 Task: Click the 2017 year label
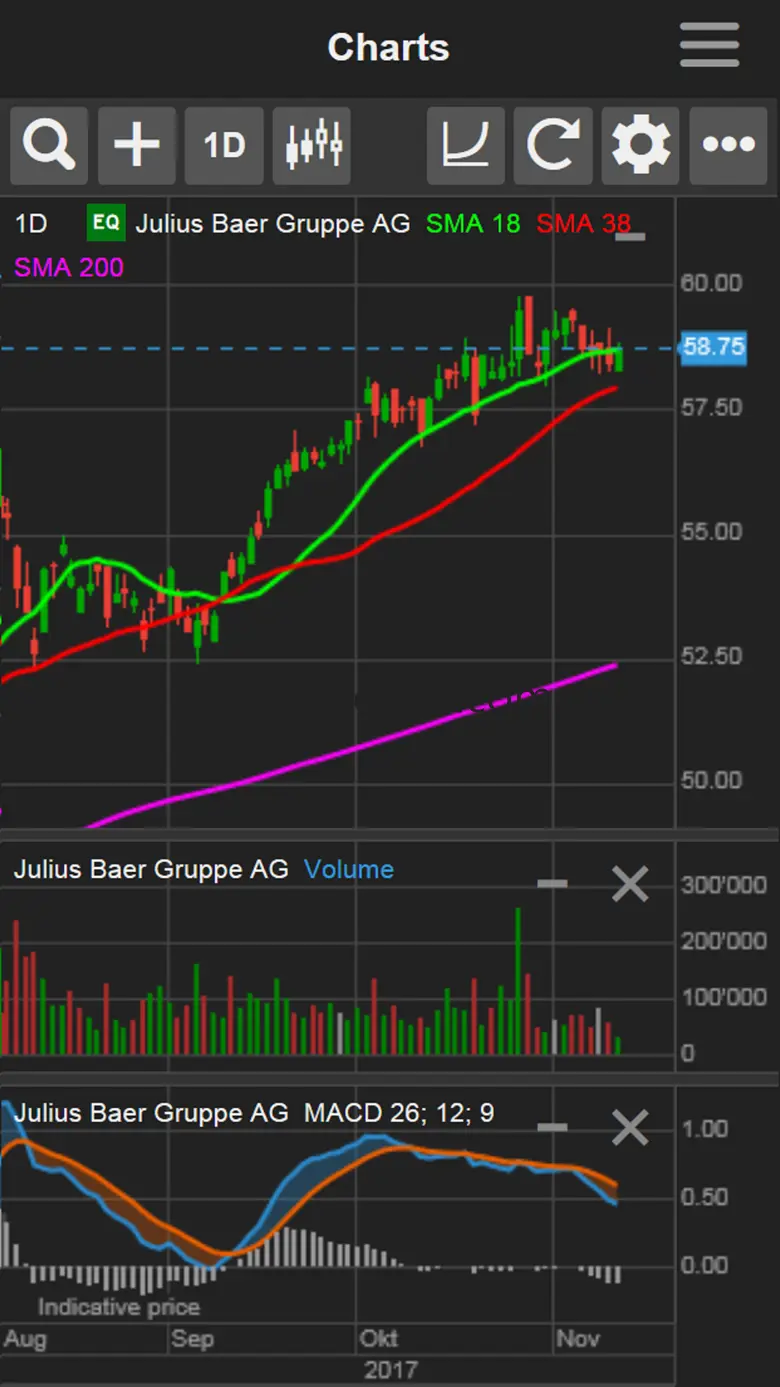tap(391, 1369)
